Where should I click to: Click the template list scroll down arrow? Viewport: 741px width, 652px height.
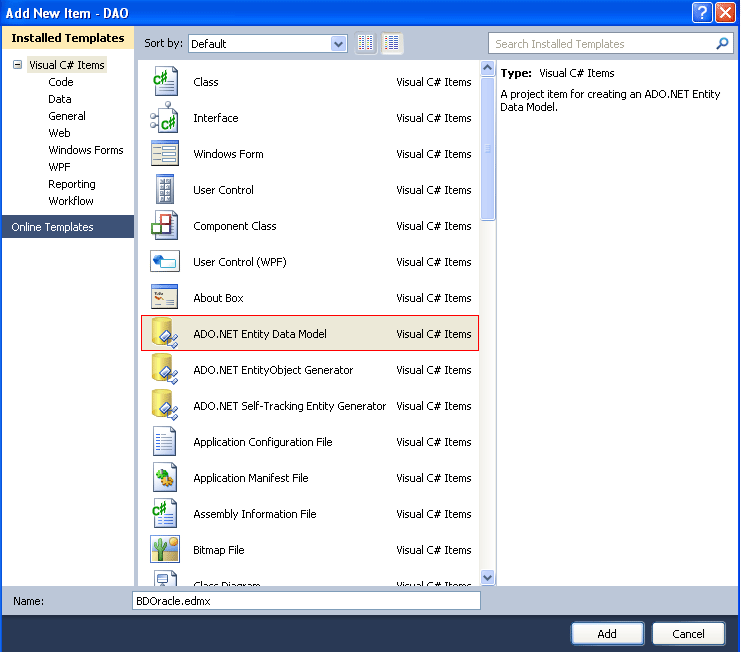[x=488, y=577]
